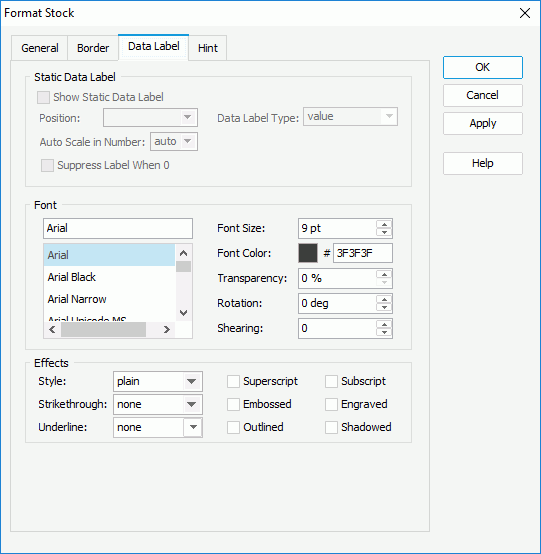This screenshot has width=541, height=554.
Task: Open the Style dropdown
Action: (x=158, y=382)
